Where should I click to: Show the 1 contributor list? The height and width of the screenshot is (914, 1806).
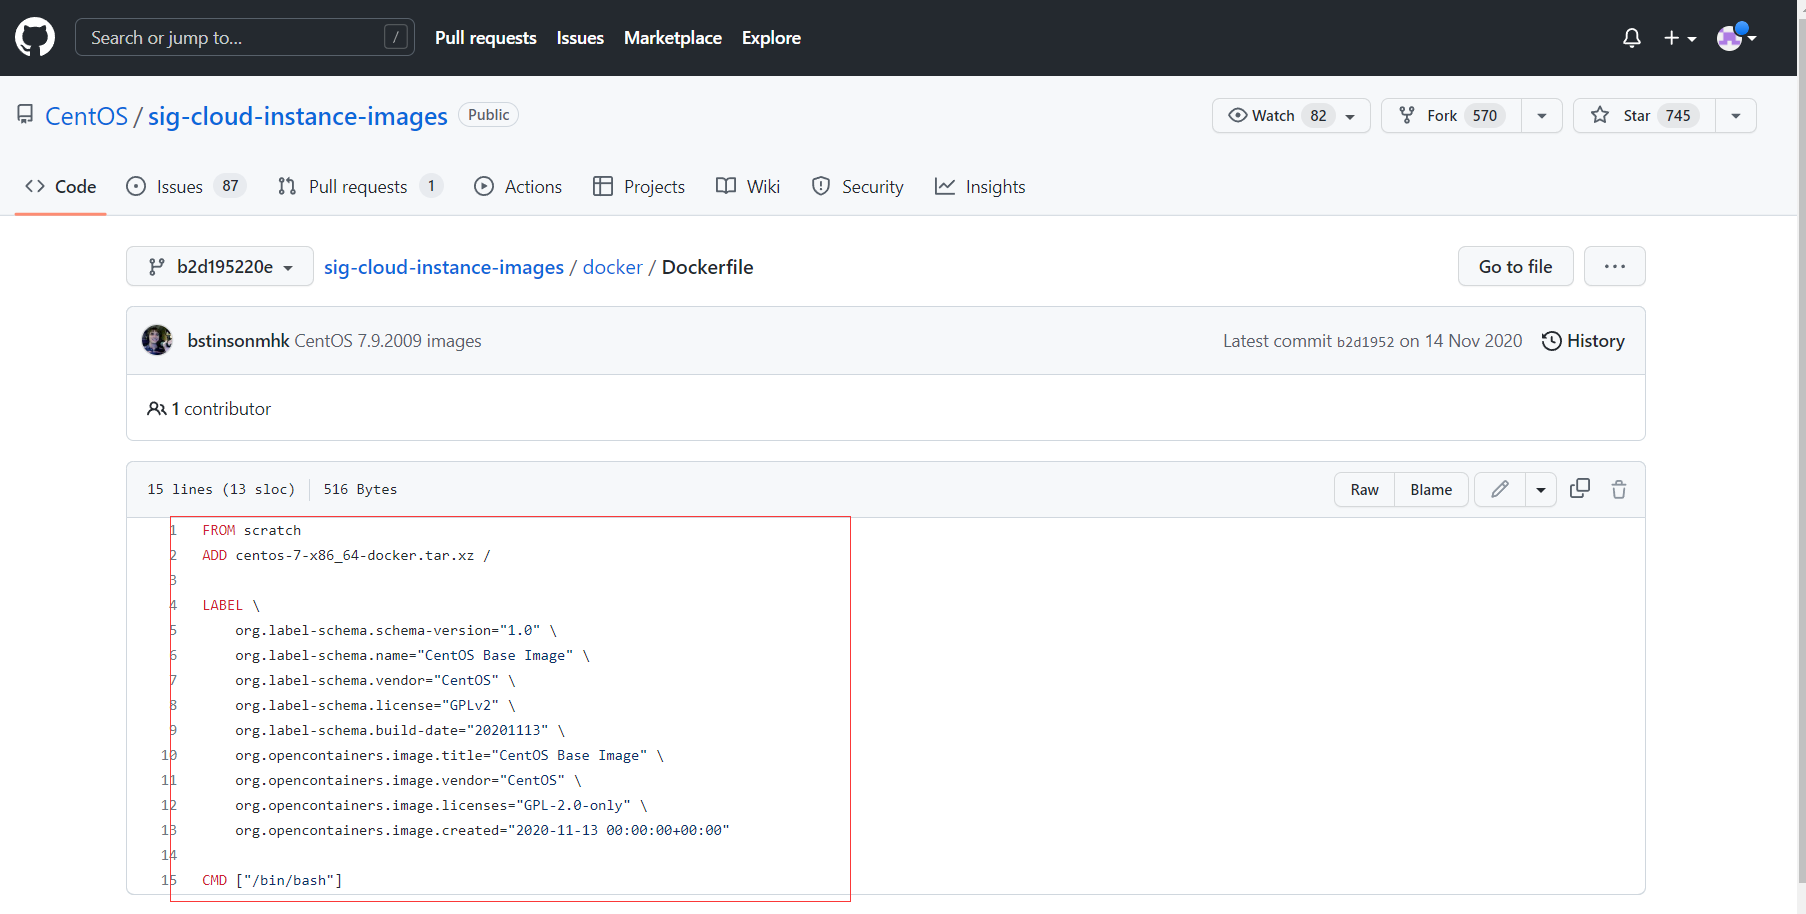click(209, 408)
